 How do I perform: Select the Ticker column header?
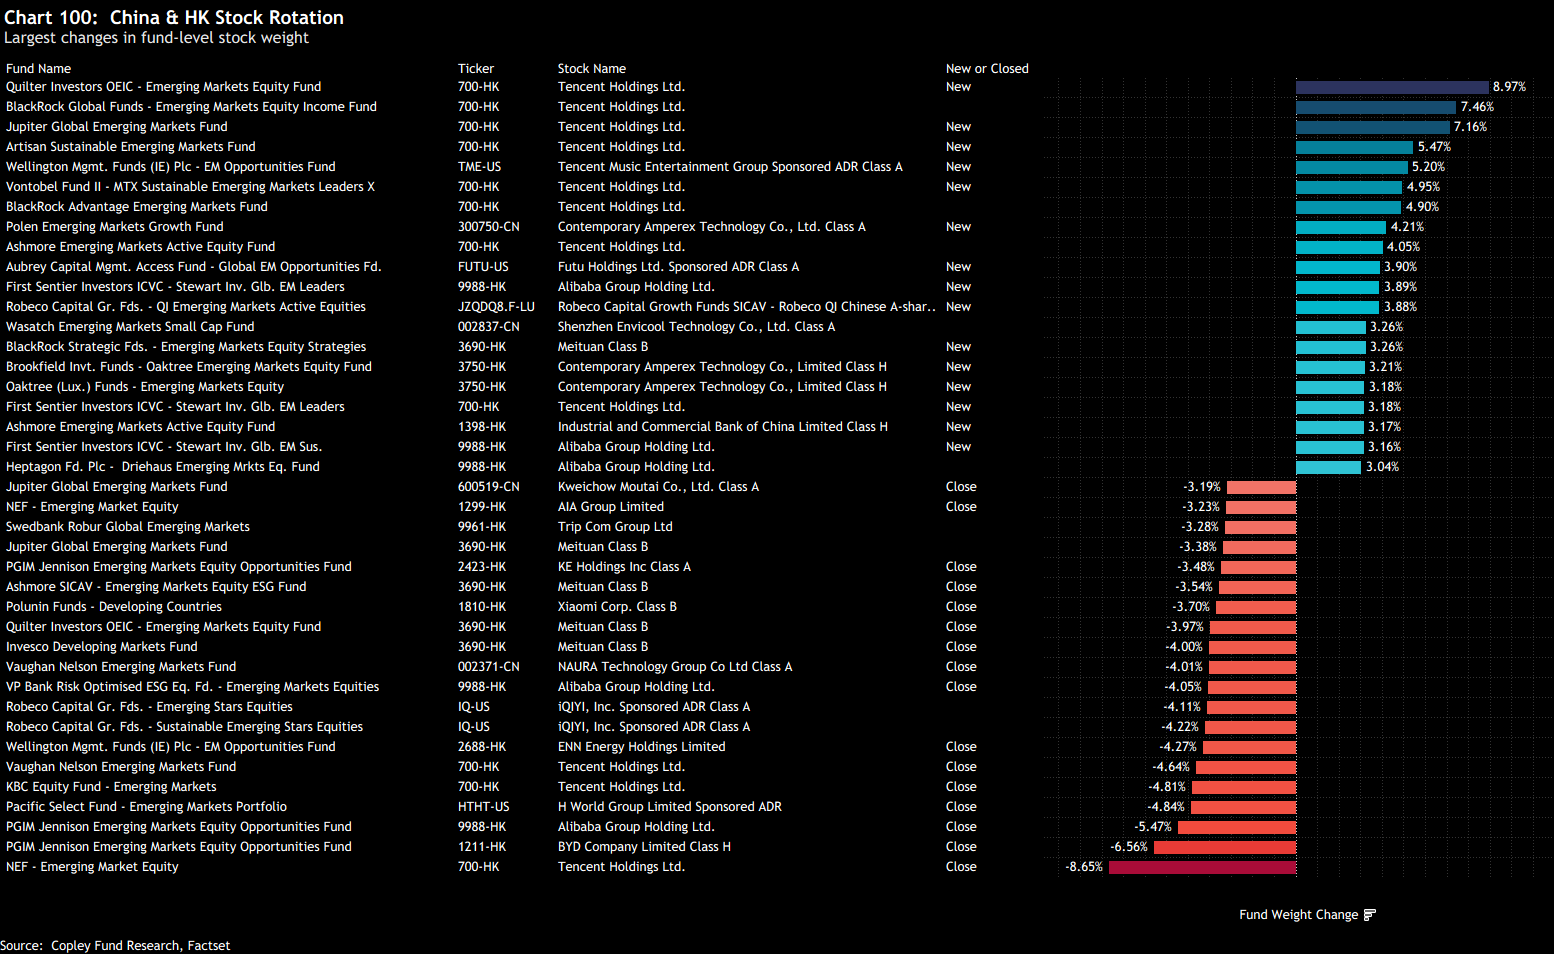pyautogui.click(x=476, y=69)
